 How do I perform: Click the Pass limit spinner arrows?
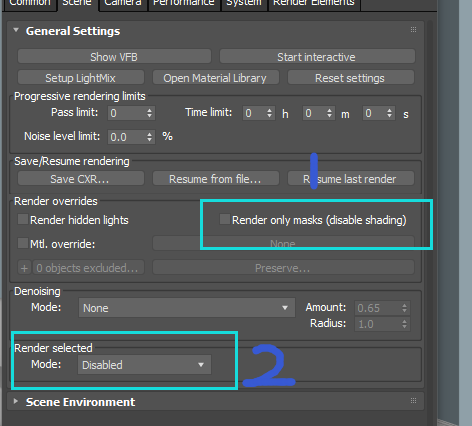(150, 113)
